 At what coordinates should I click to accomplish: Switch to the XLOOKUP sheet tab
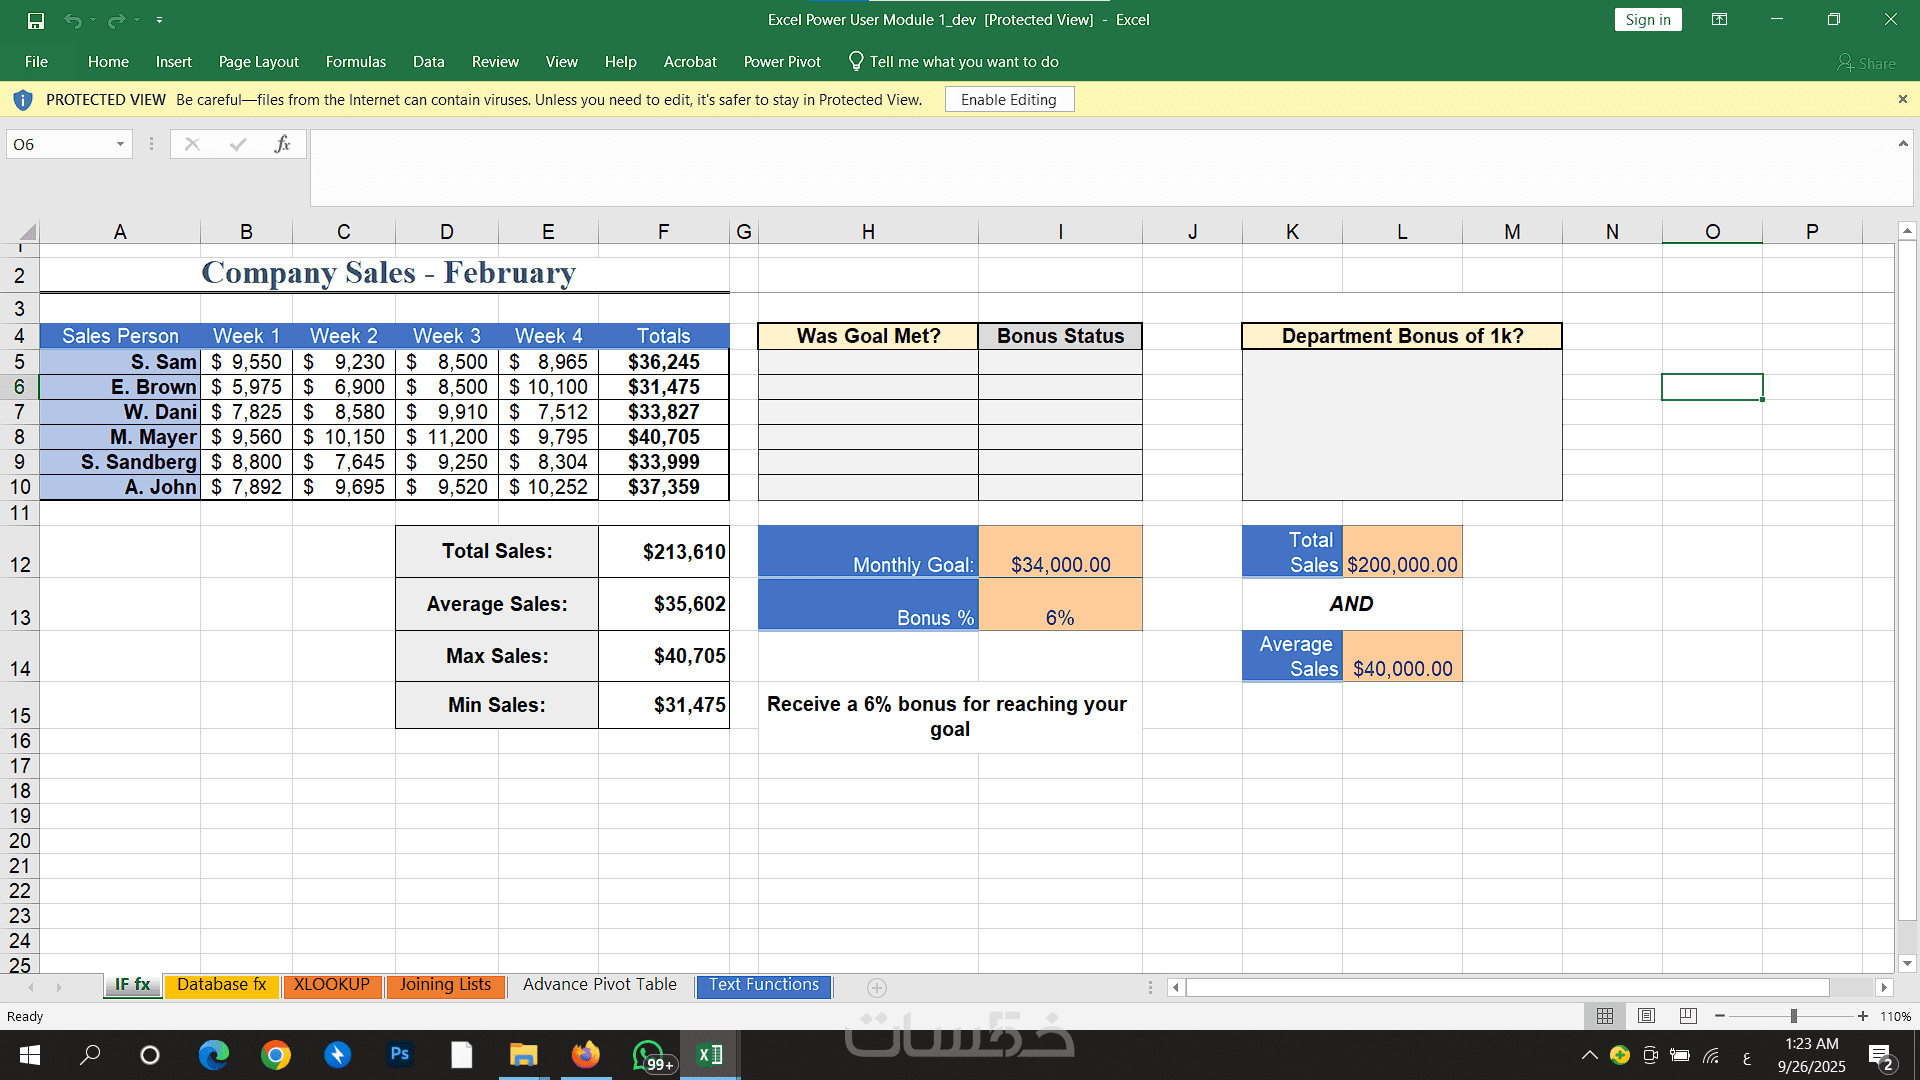coord(332,985)
